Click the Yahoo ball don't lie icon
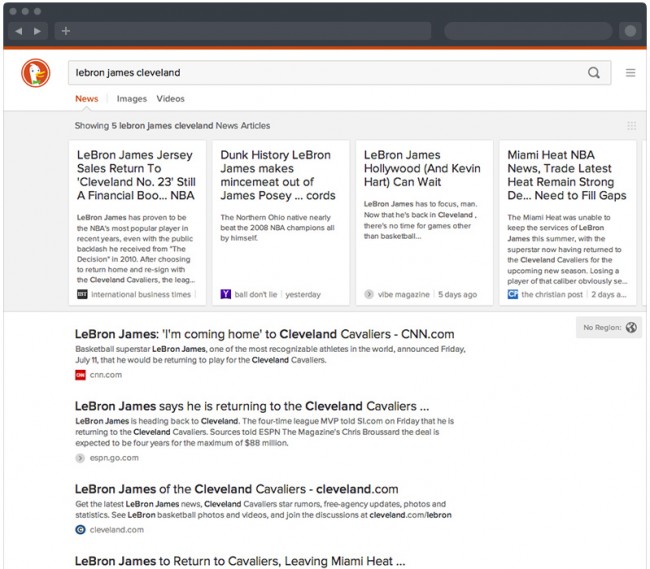The width and height of the screenshot is (650, 569). point(226,294)
